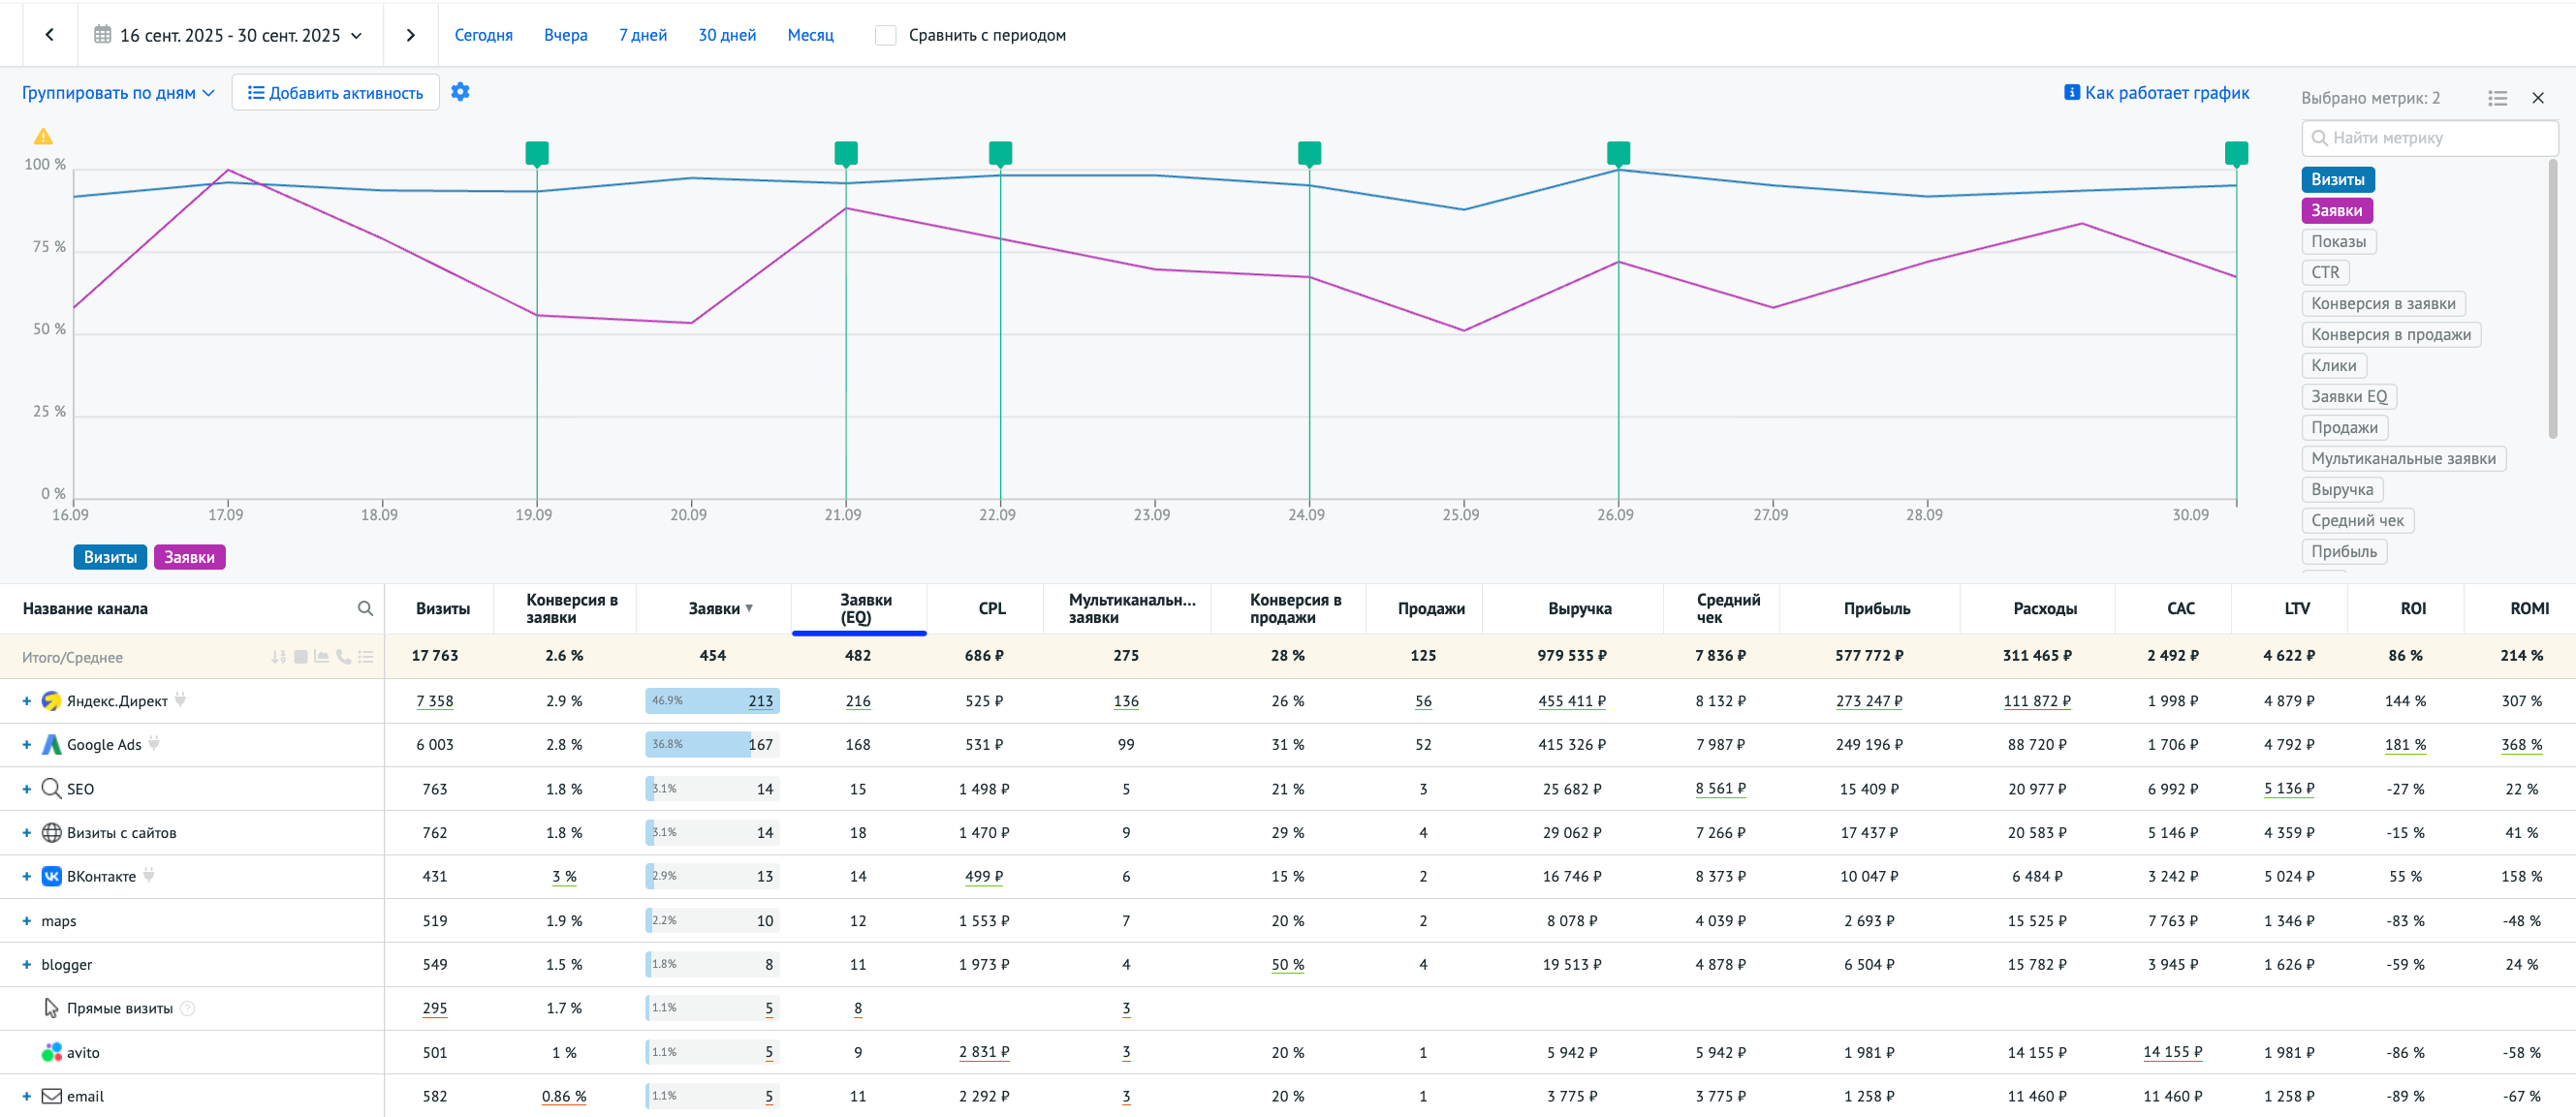Viewport: 2576px width, 1117px height.
Task: Click area chart icon in totals row
Action: [321, 657]
